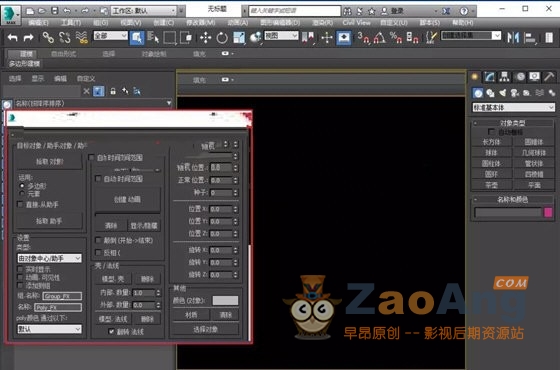Open the 默认 poly color dropdown
560x370 pixels.
(50, 329)
